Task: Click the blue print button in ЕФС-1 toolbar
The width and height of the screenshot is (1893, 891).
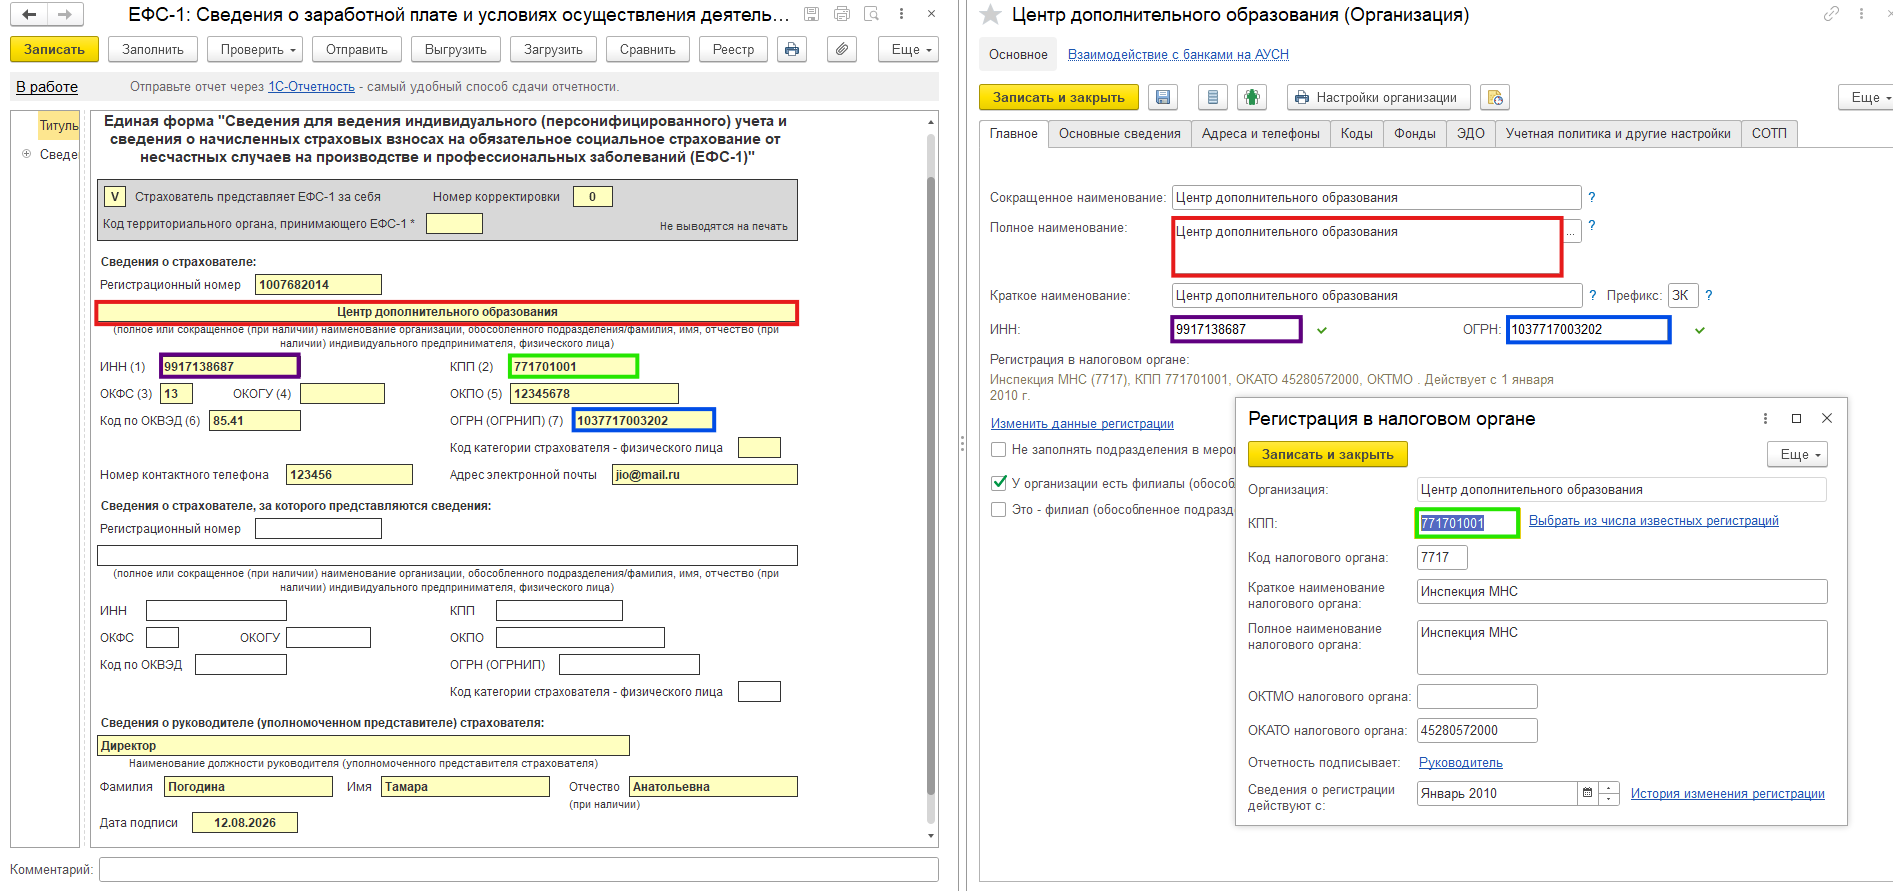Action: tap(792, 49)
